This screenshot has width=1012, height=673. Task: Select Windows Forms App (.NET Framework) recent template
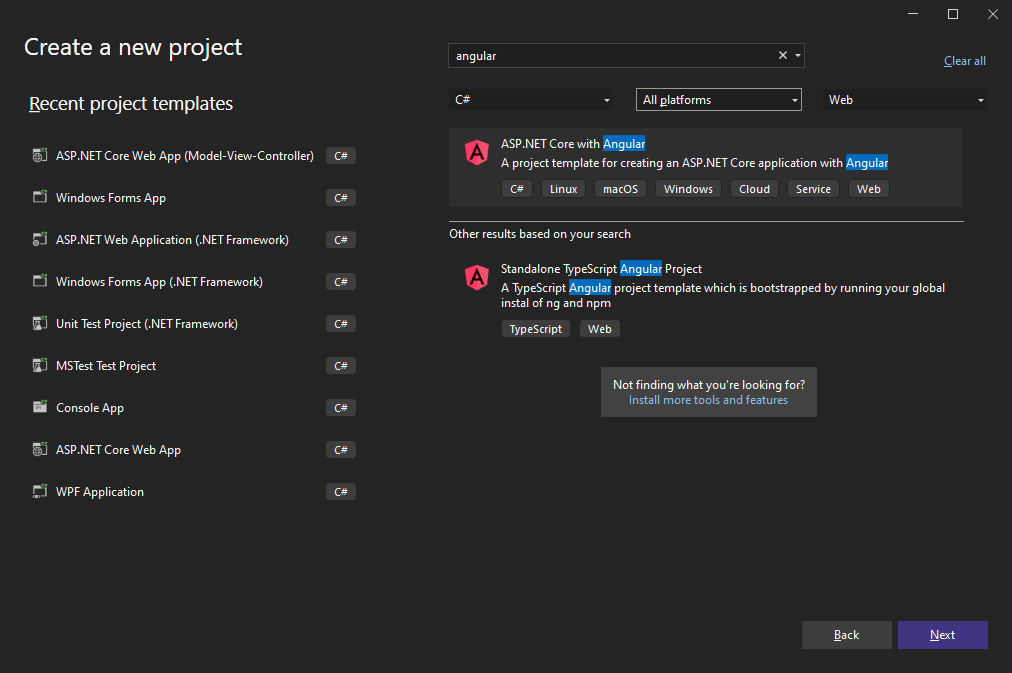pyautogui.click(x=194, y=281)
